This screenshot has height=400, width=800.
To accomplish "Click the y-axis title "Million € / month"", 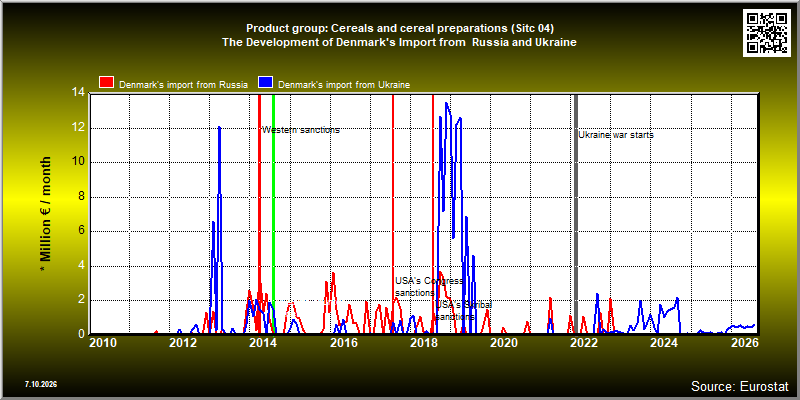I will [x=46, y=215].
